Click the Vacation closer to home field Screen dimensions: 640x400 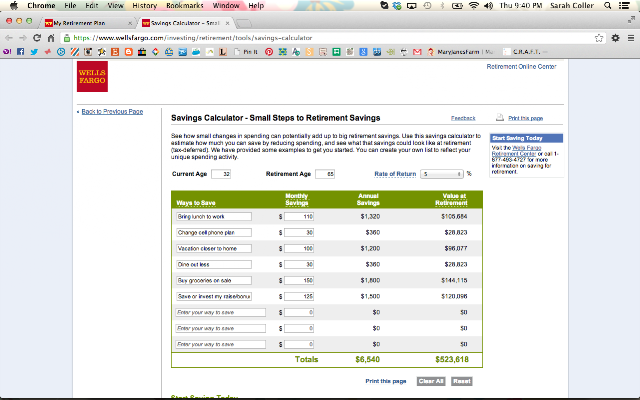[x=213, y=248]
